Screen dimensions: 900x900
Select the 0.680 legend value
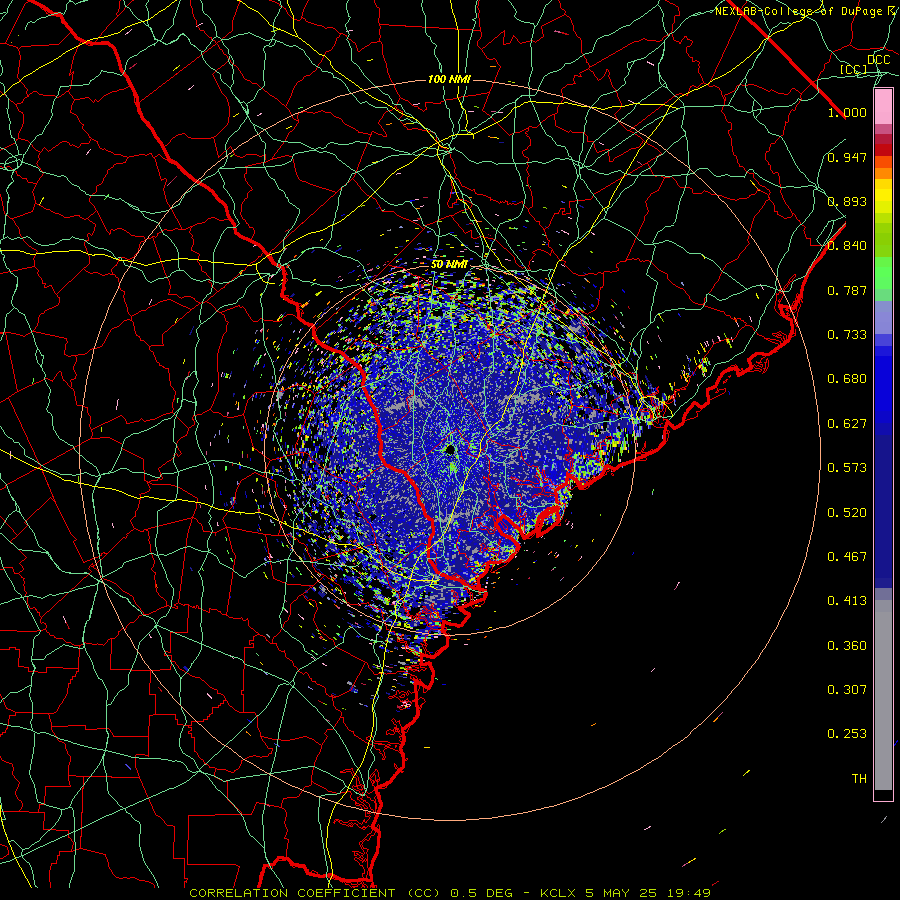(x=847, y=379)
